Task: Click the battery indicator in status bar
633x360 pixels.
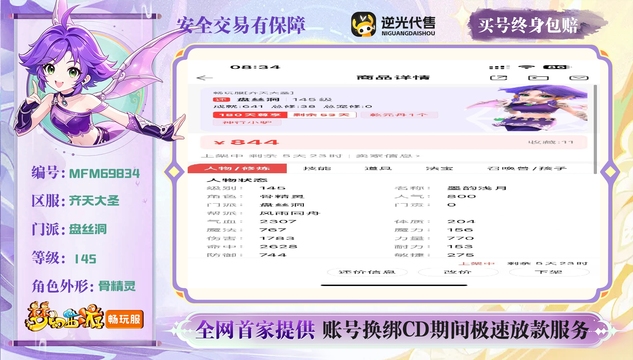Action: pos(556,67)
